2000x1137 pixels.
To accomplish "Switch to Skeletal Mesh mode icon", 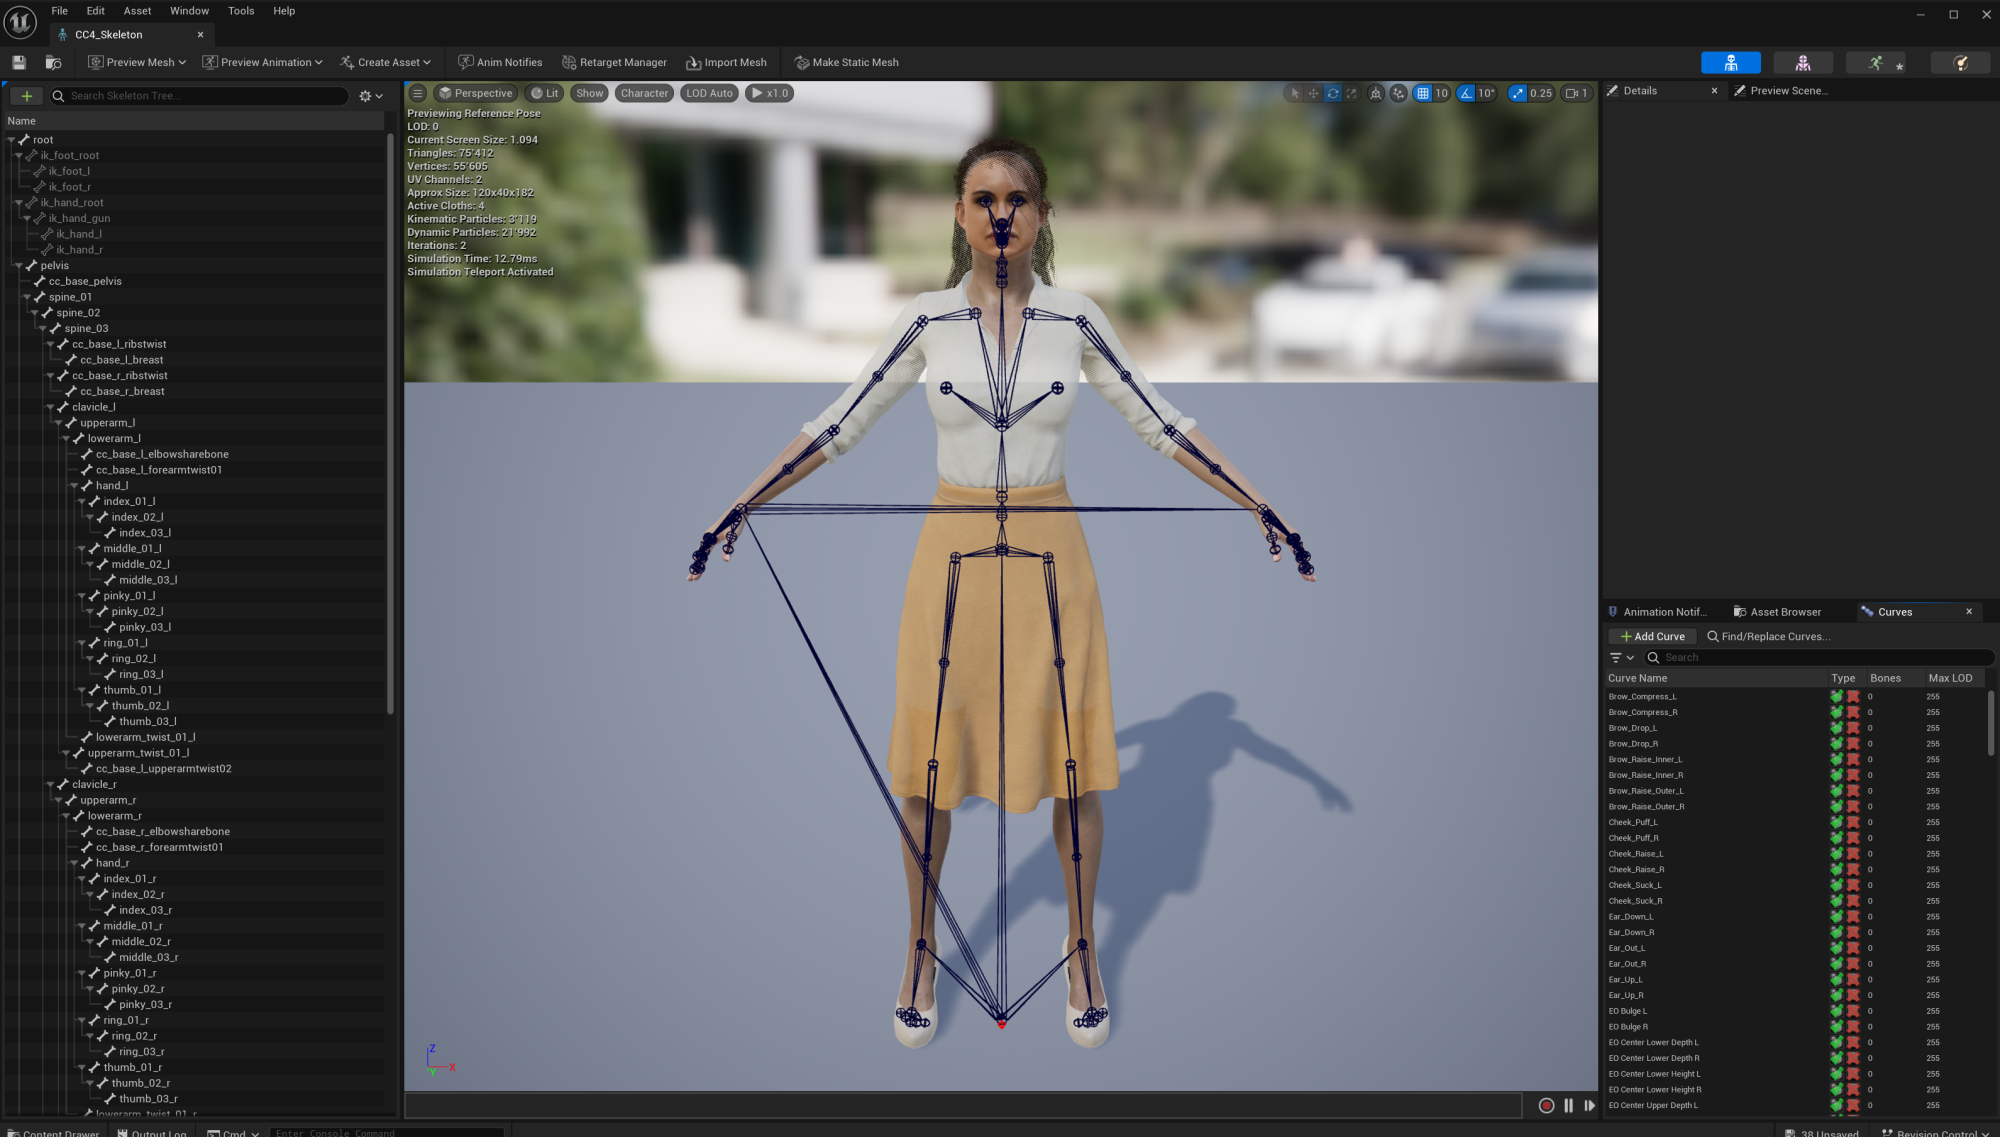I will [x=1802, y=62].
